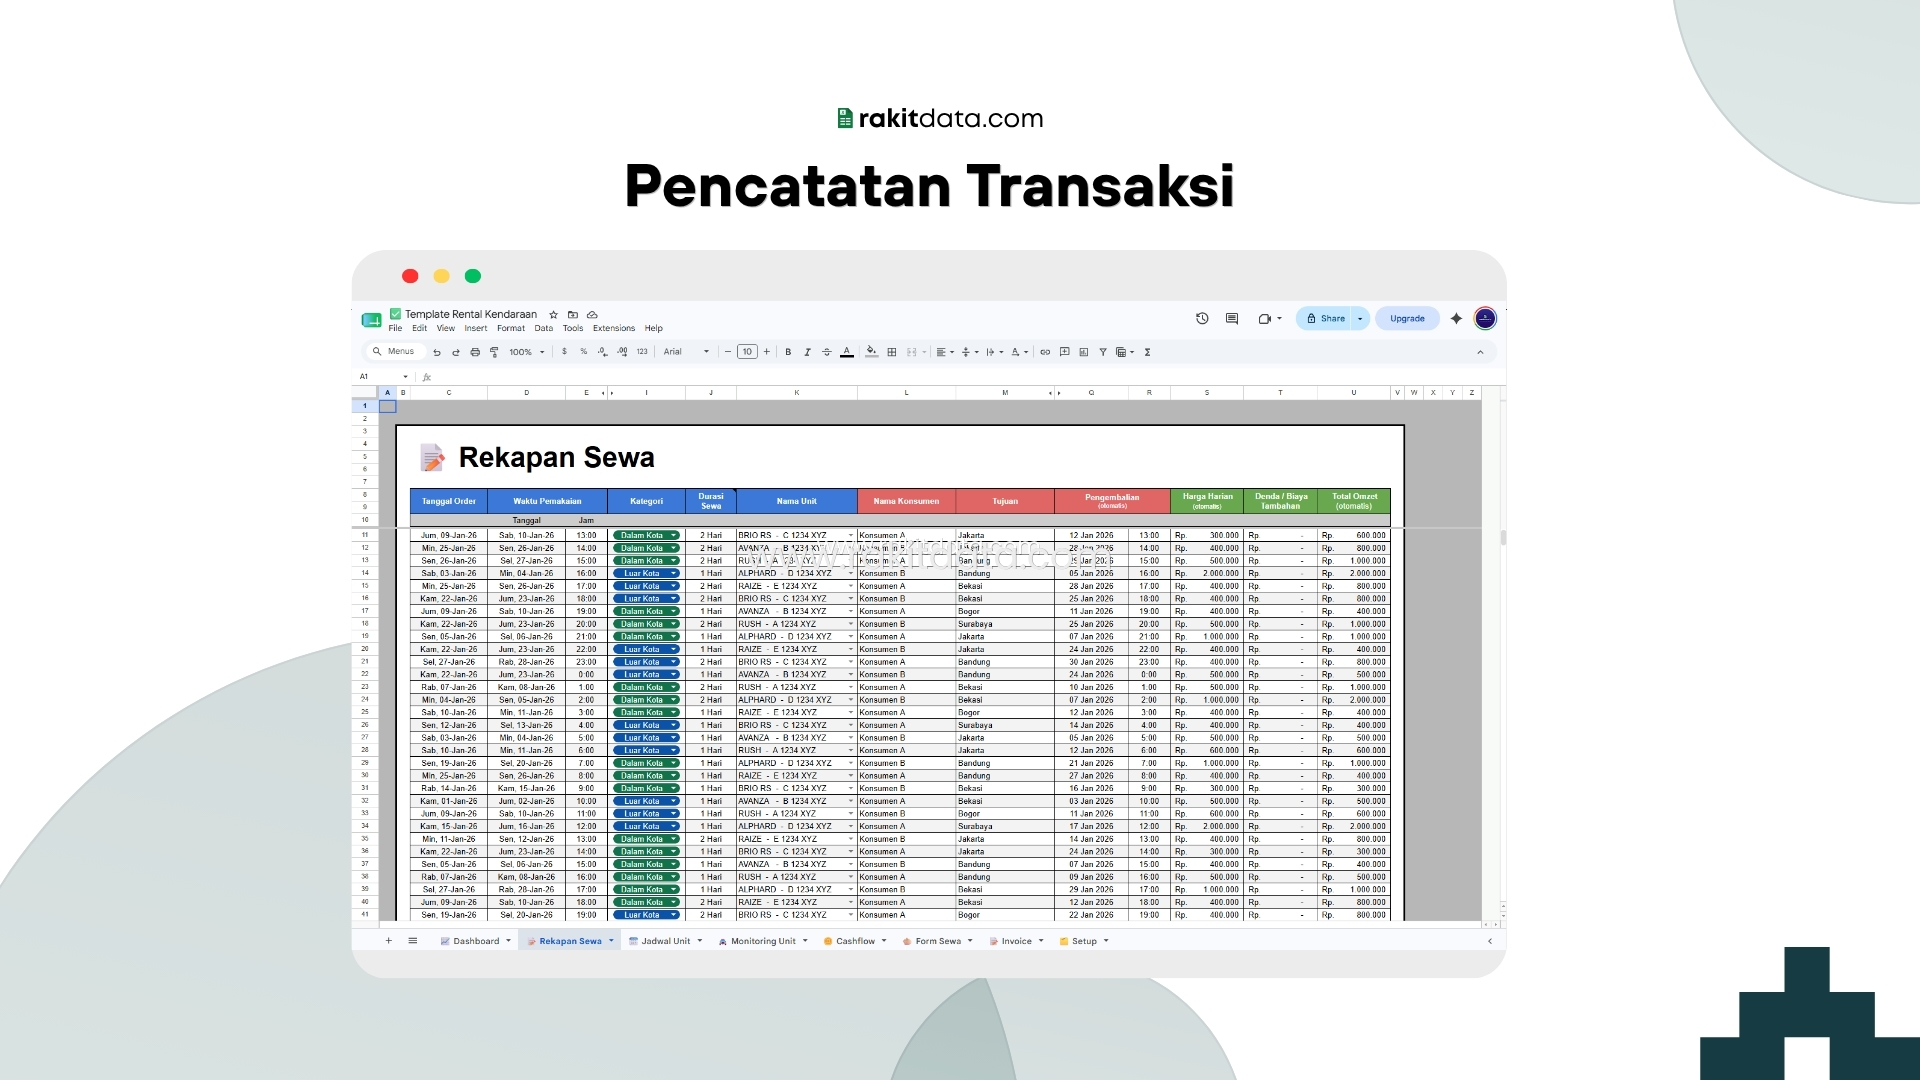Screen dimensions: 1920x1080
Task: Show side panel with bottom-right chevron
Action: [x=1490, y=941]
